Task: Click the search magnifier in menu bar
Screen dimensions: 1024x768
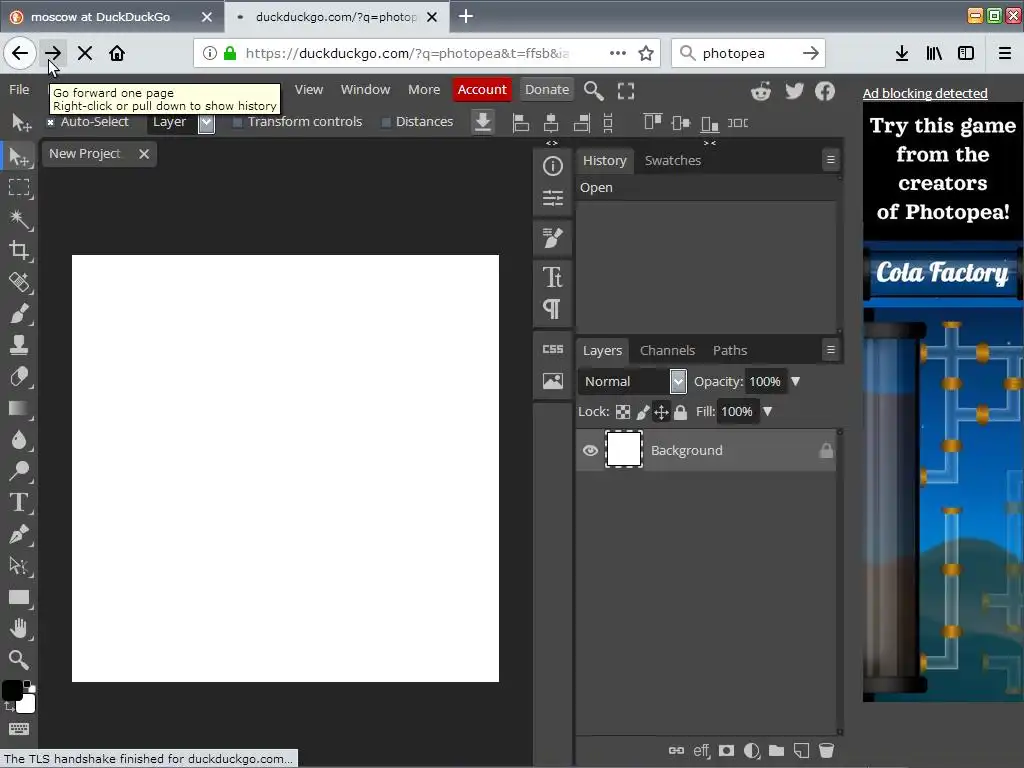Action: click(593, 91)
